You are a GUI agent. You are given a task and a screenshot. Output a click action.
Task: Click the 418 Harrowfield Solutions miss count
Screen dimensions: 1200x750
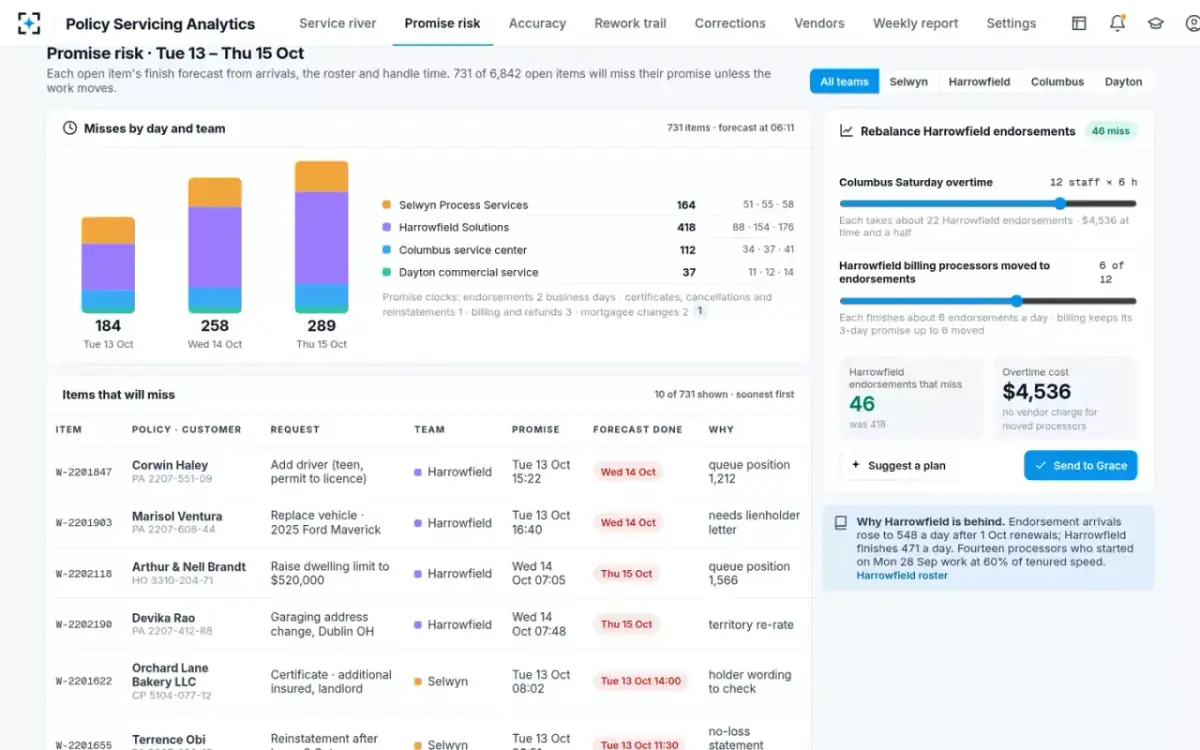[x=686, y=228]
